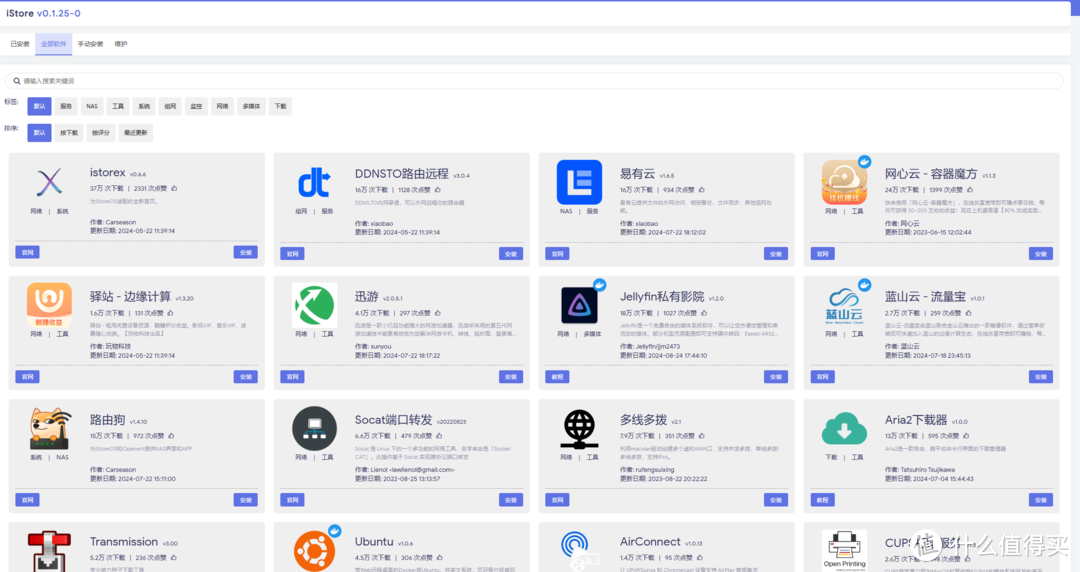The width and height of the screenshot is (1080, 572).
Task: Like Socat端口转发 via thumbs-up icon
Action: [x=439, y=436]
